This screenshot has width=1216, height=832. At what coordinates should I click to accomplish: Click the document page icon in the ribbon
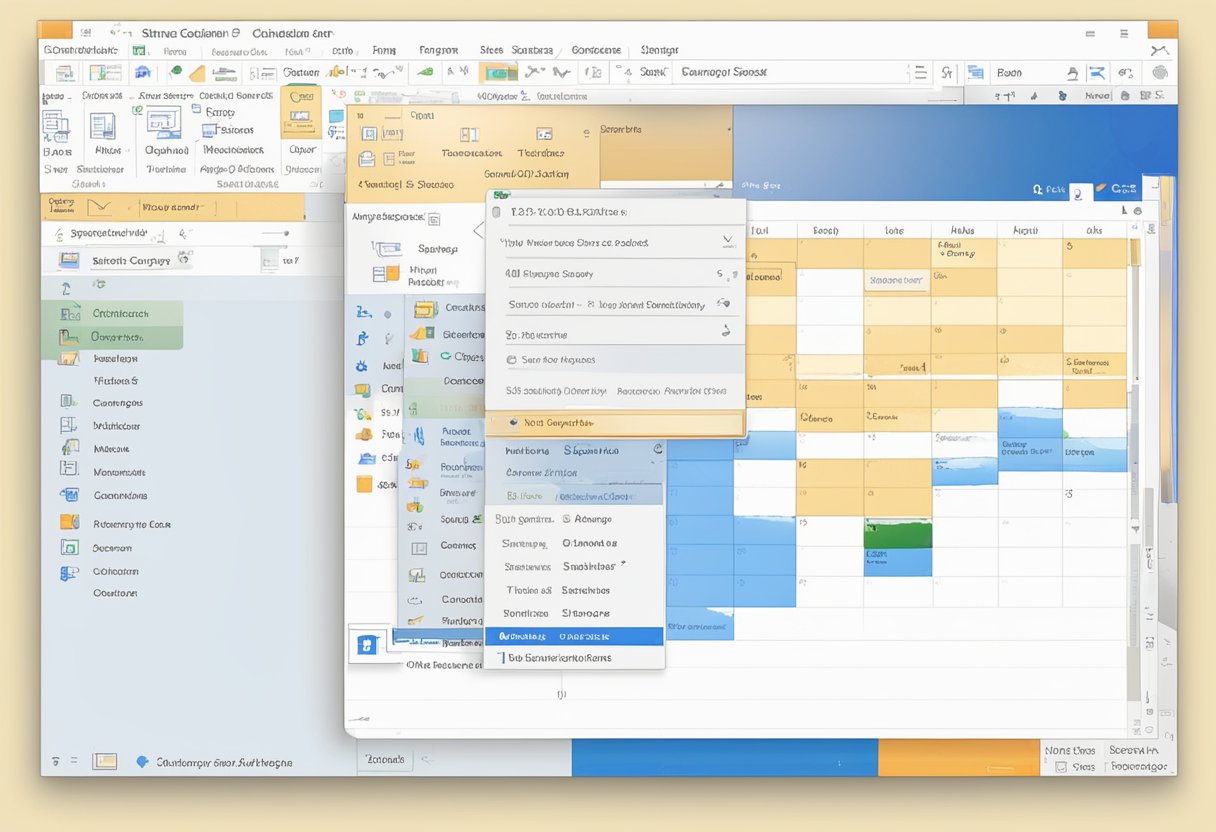[102, 126]
